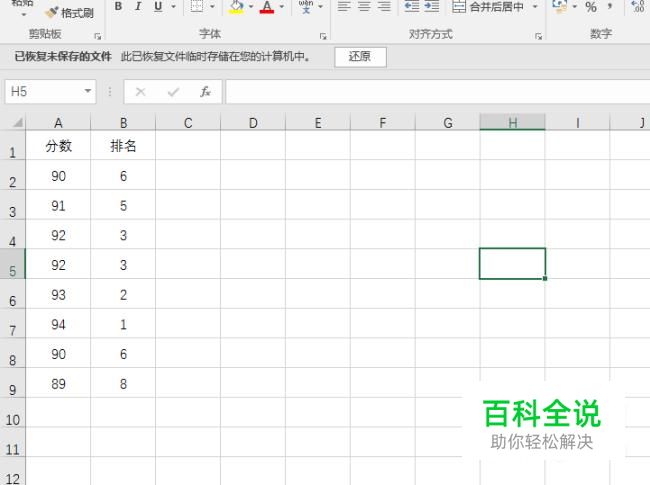Click the cell with score 93

tap(58, 294)
